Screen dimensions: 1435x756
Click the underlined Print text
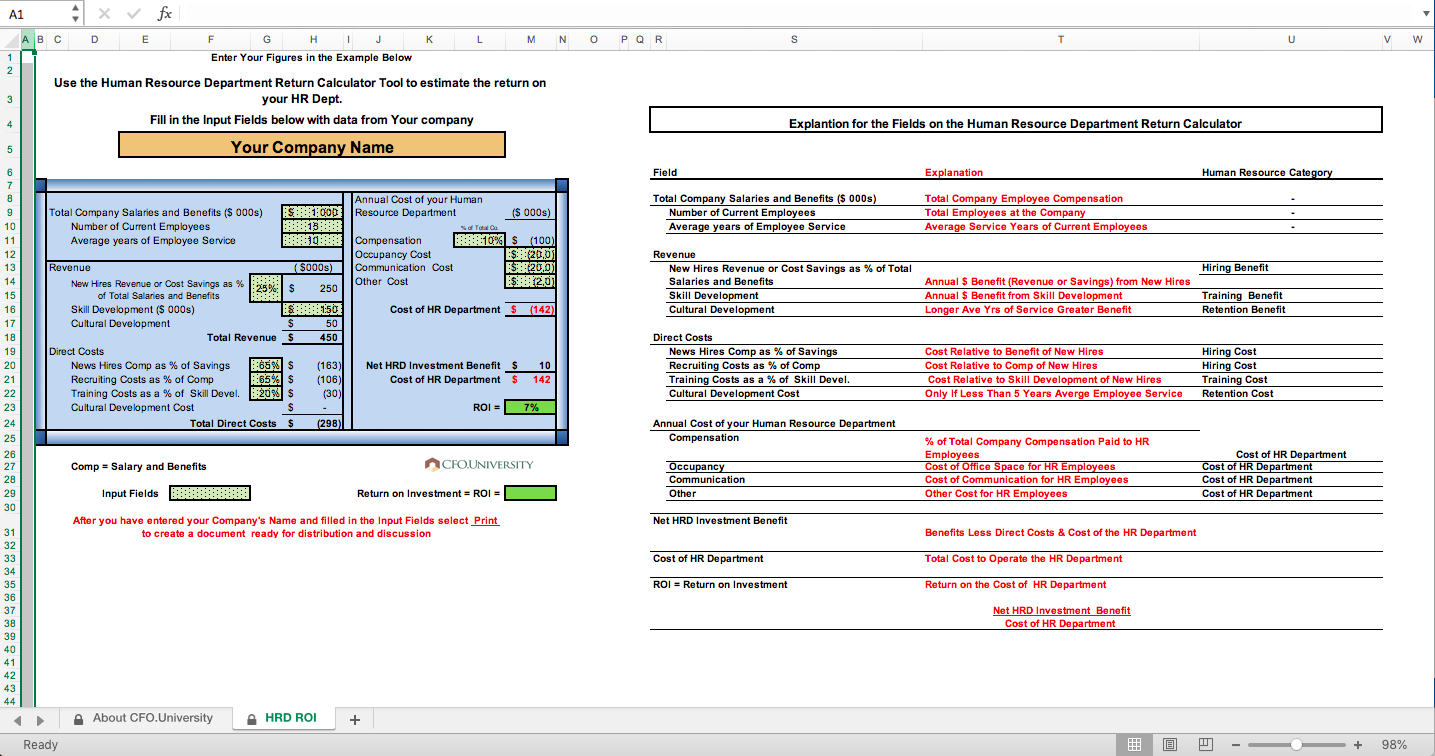pos(485,520)
